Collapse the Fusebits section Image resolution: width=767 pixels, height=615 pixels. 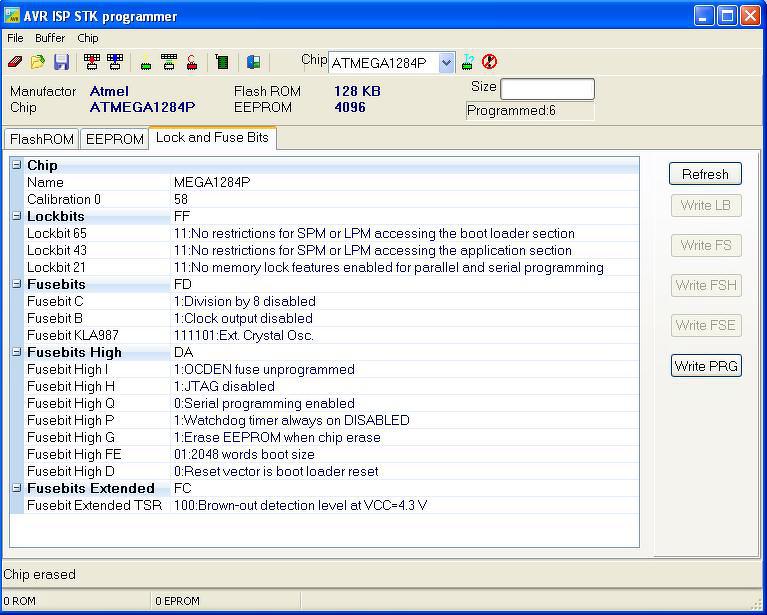pyautogui.click(x=17, y=284)
